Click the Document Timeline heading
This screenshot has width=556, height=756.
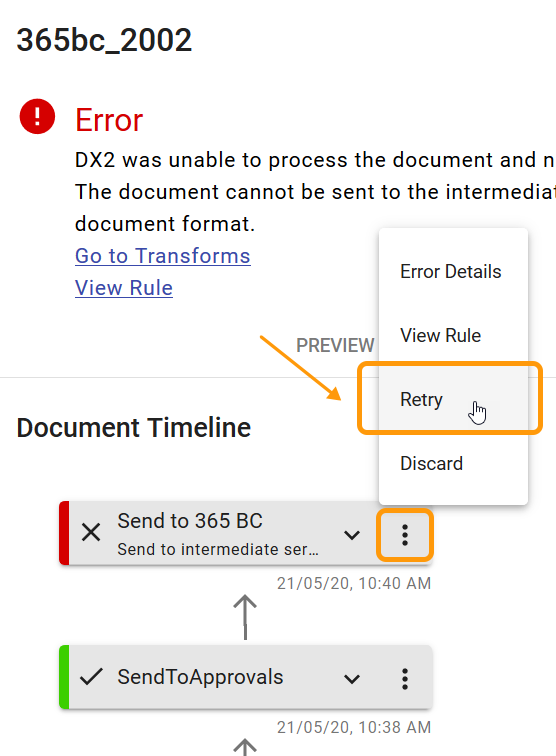click(x=134, y=428)
